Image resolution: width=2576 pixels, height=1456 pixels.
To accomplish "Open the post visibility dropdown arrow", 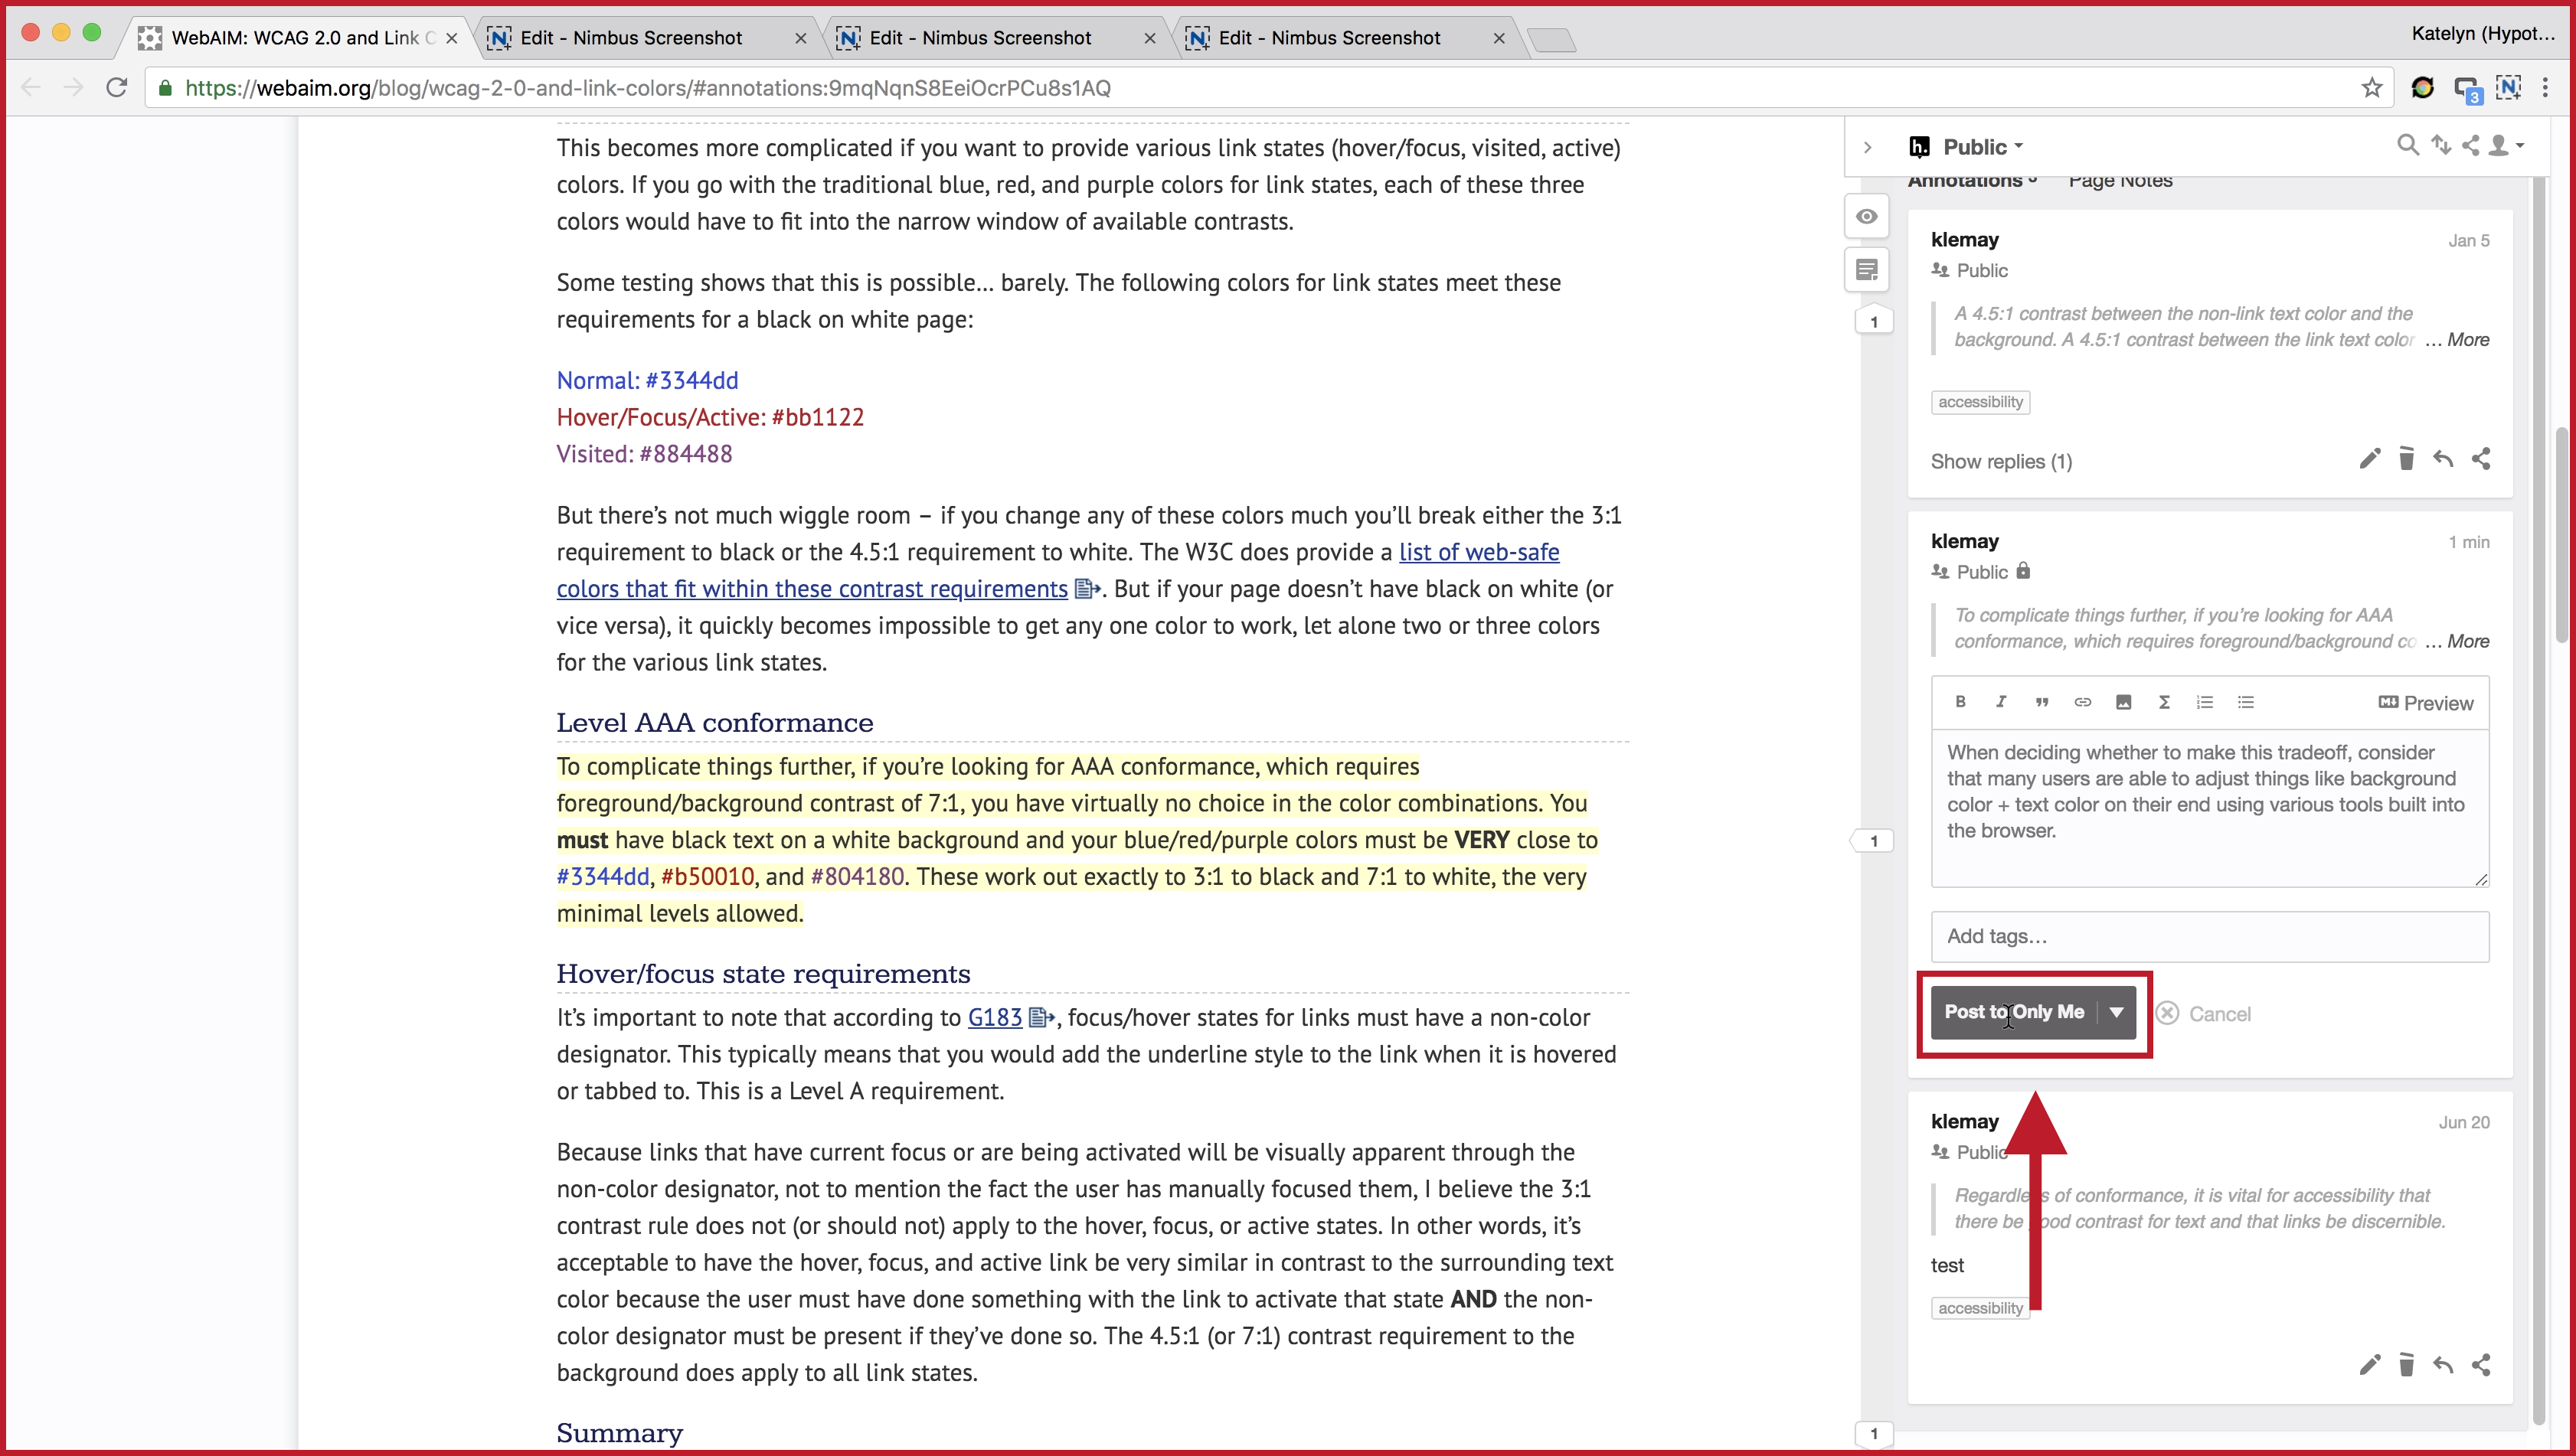I will tap(2116, 1012).
